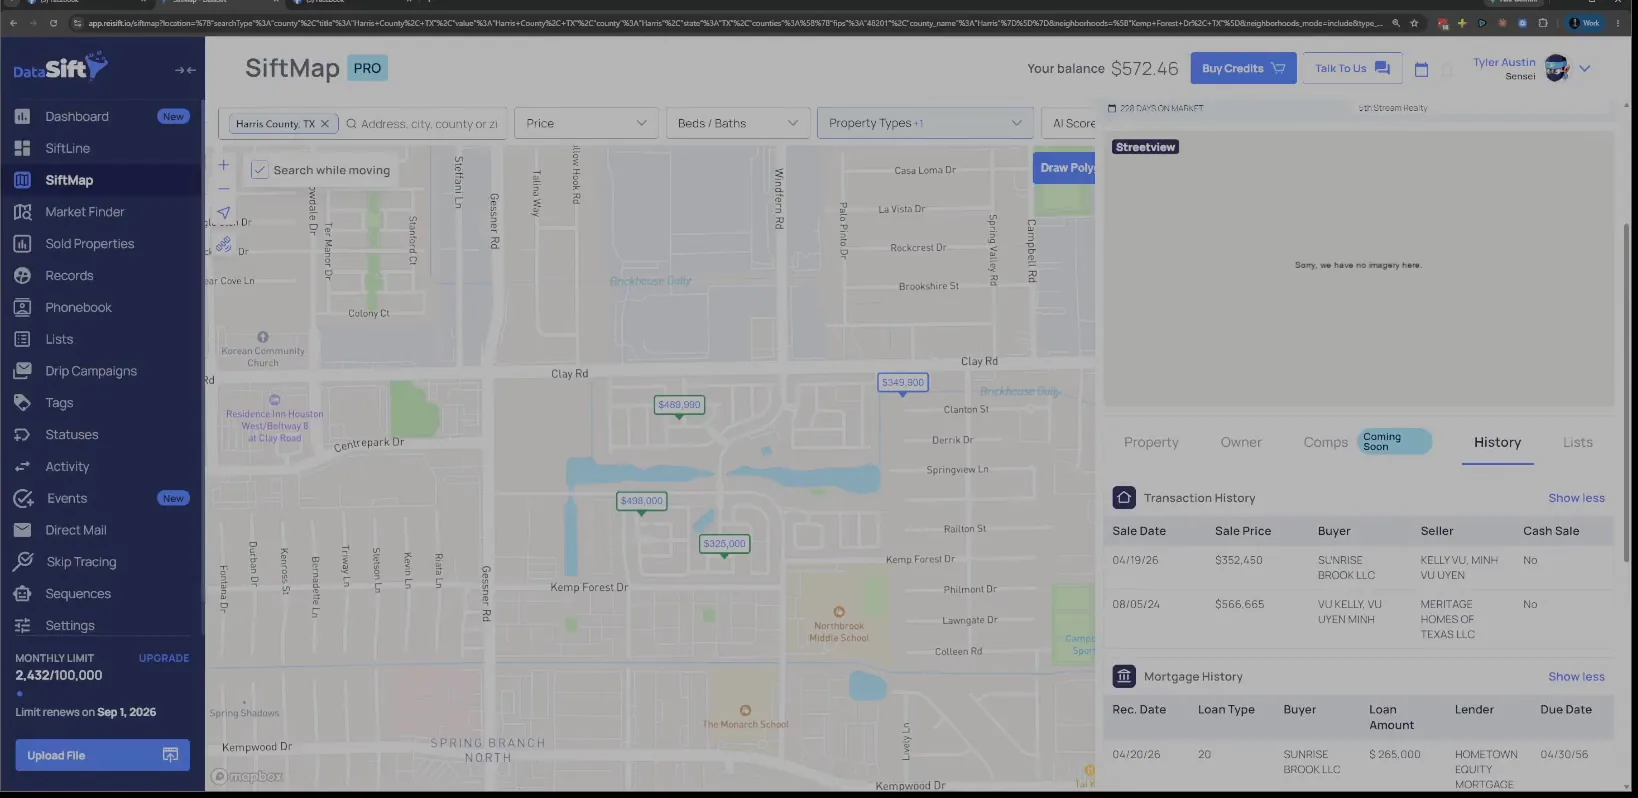Open the Drip Campaigns envelope icon
This screenshot has height=798, width=1638.
pos(22,371)
